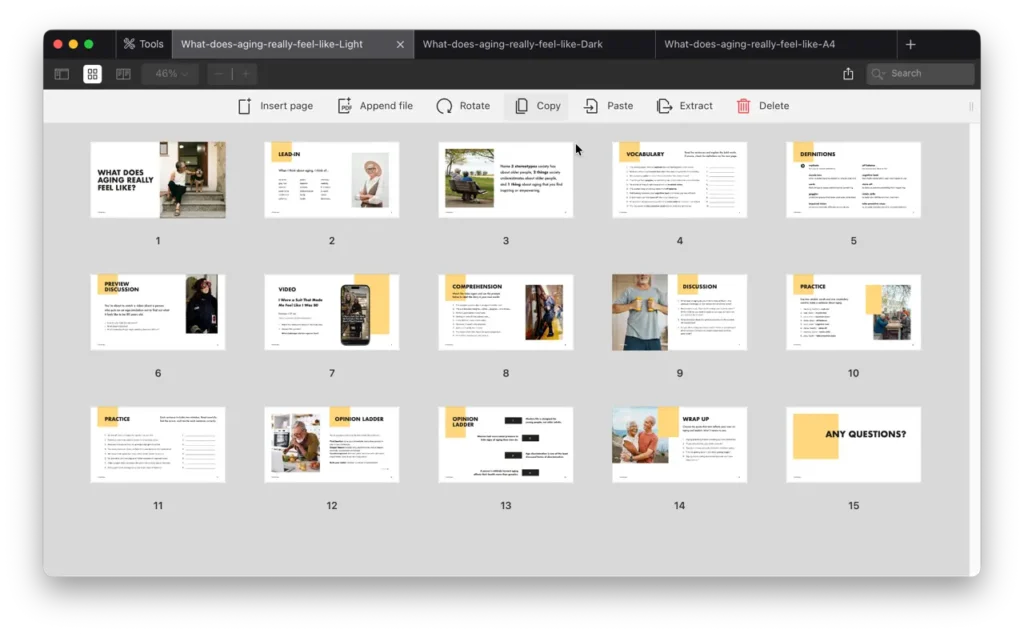Toggle the page thumbnails grid view
The width and height of the screenshot is (1024, 634).
pos(92,74)
